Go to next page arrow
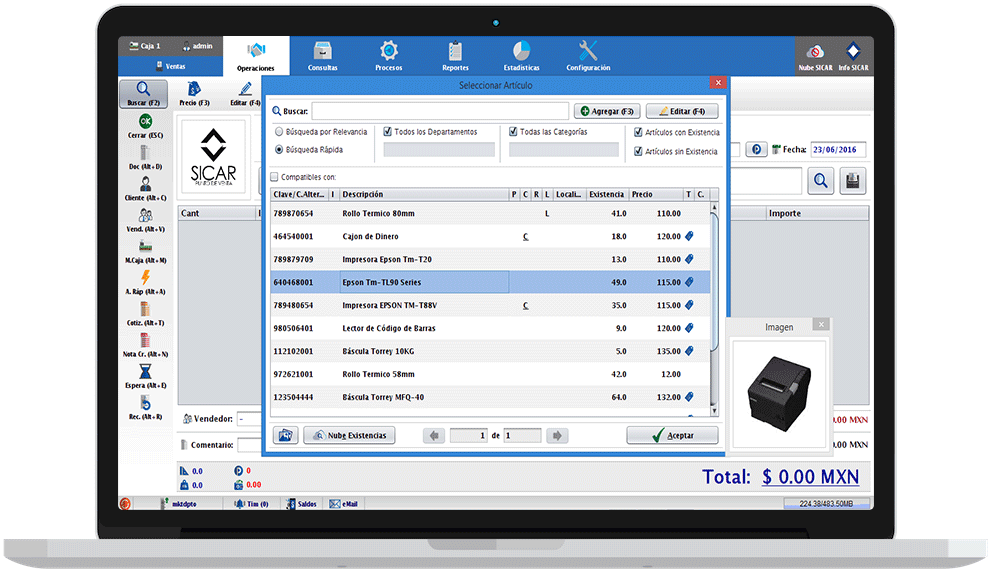 tap(557, 435)
